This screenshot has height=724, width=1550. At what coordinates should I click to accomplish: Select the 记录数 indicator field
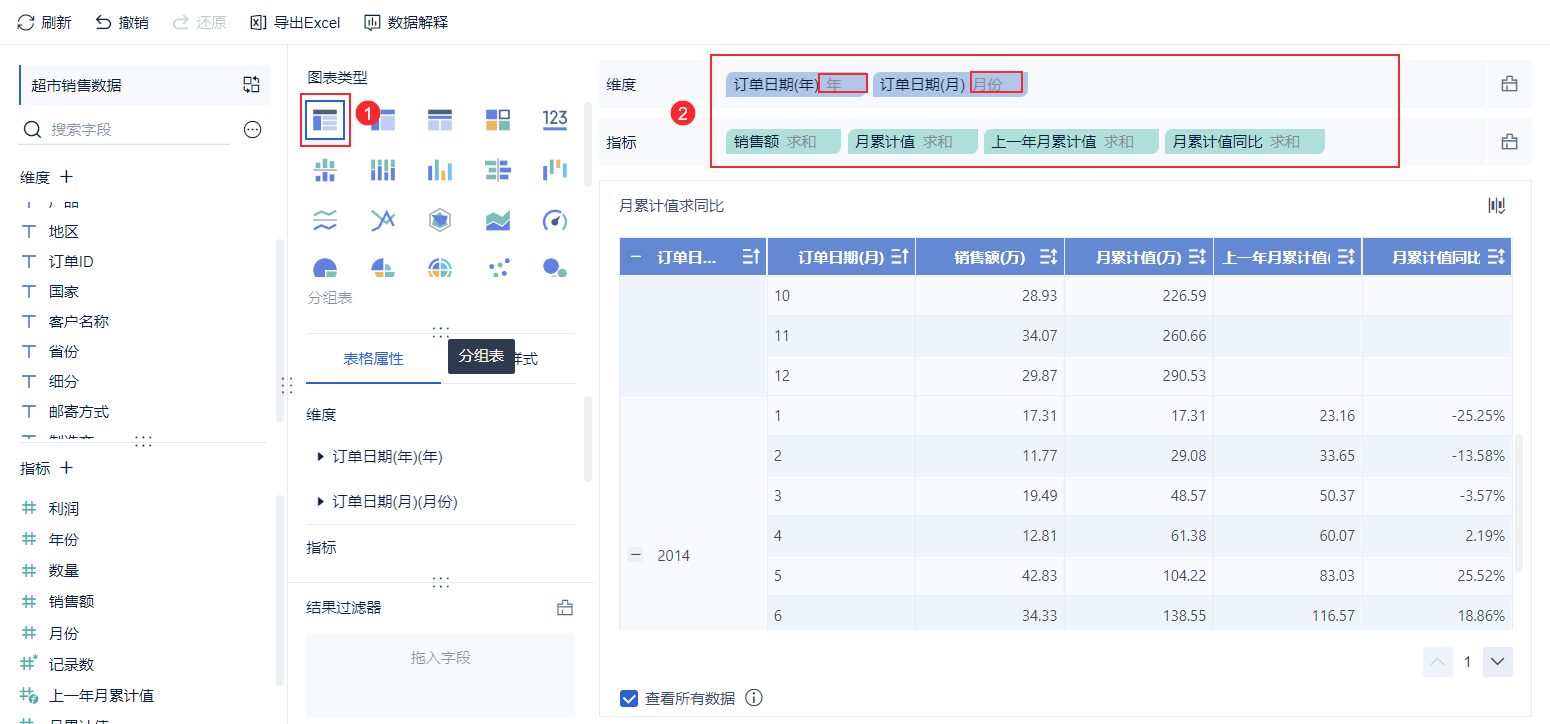pos(71,664)
